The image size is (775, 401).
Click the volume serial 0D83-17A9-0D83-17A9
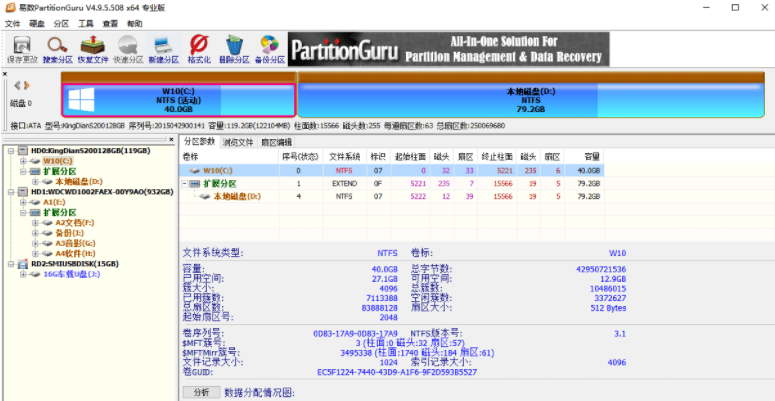click(355, 334)
